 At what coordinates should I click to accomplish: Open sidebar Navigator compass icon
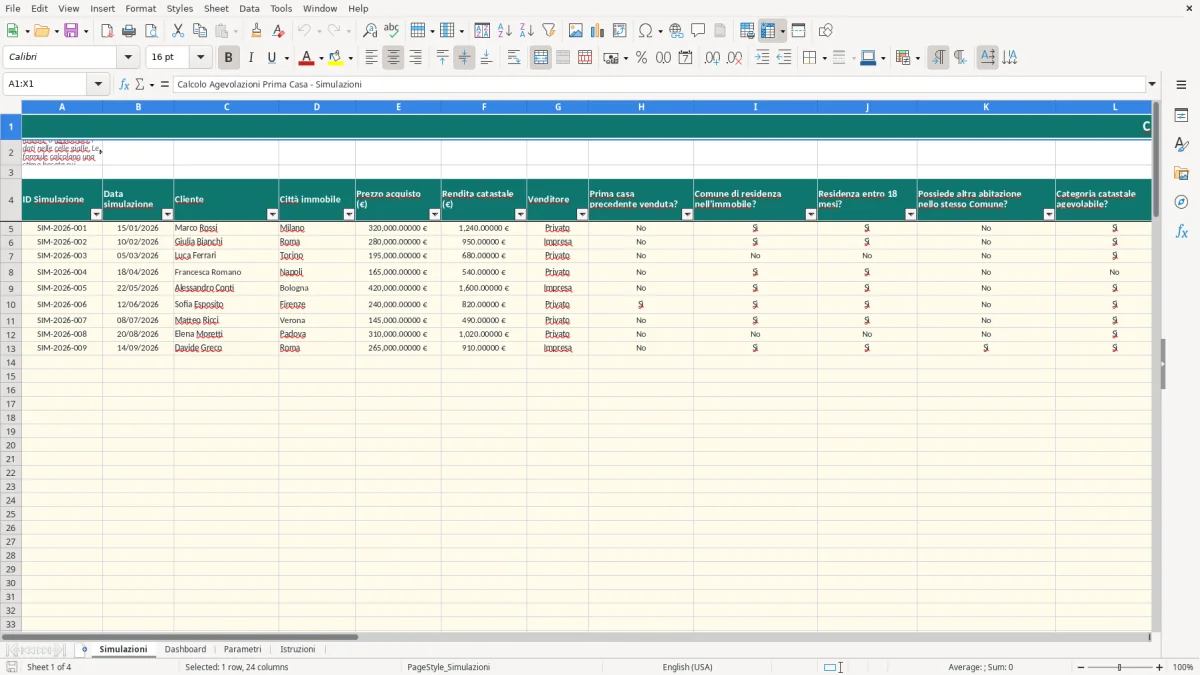pos(1181,202)
